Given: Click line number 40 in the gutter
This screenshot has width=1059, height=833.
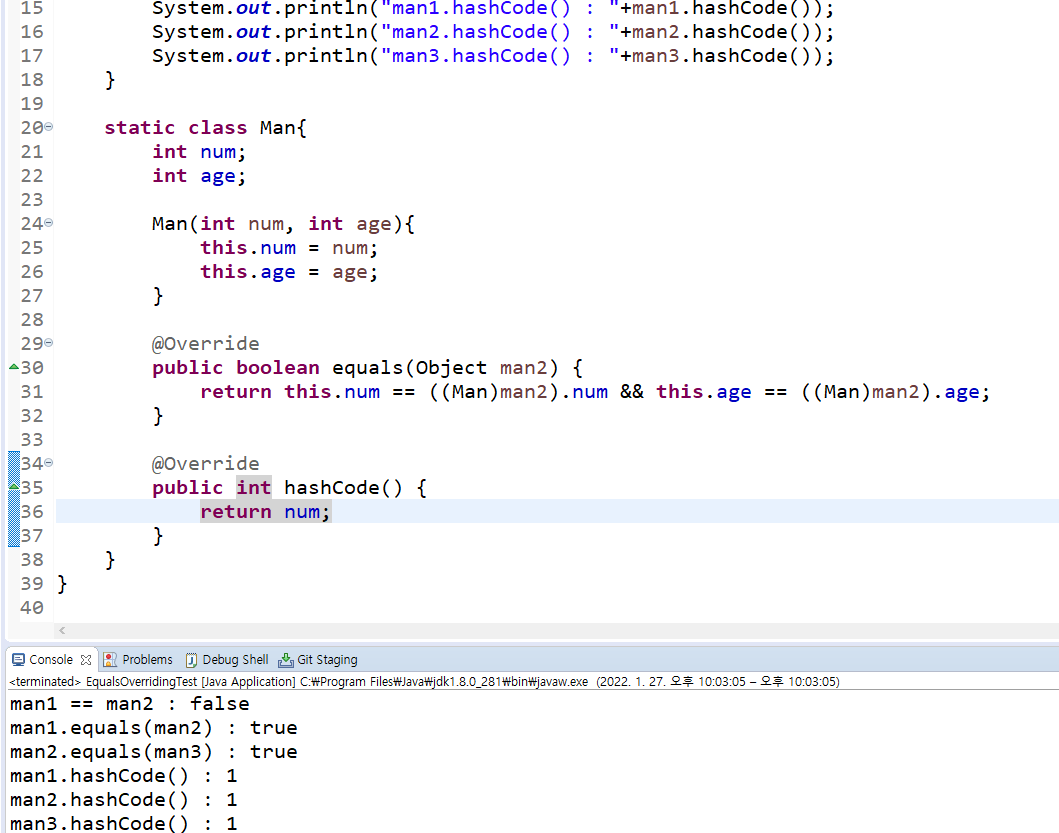Looking at the screenshot, I should pos(32,607).
